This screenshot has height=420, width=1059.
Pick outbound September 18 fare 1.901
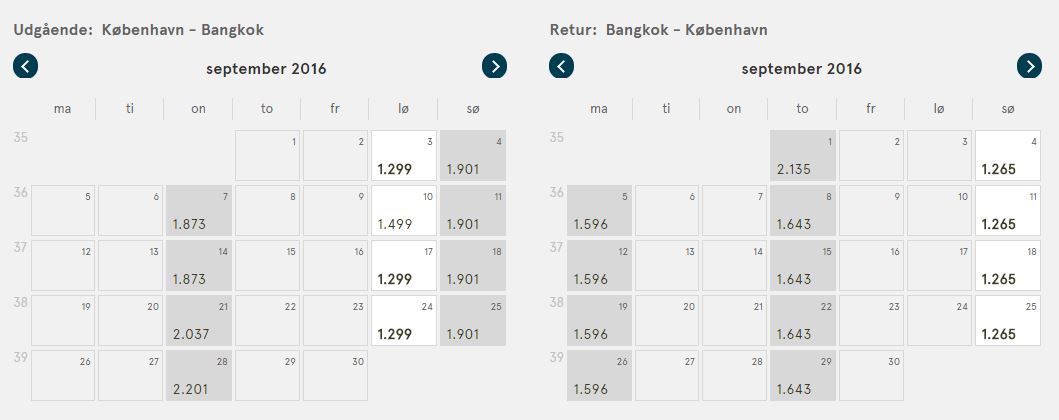472,266
